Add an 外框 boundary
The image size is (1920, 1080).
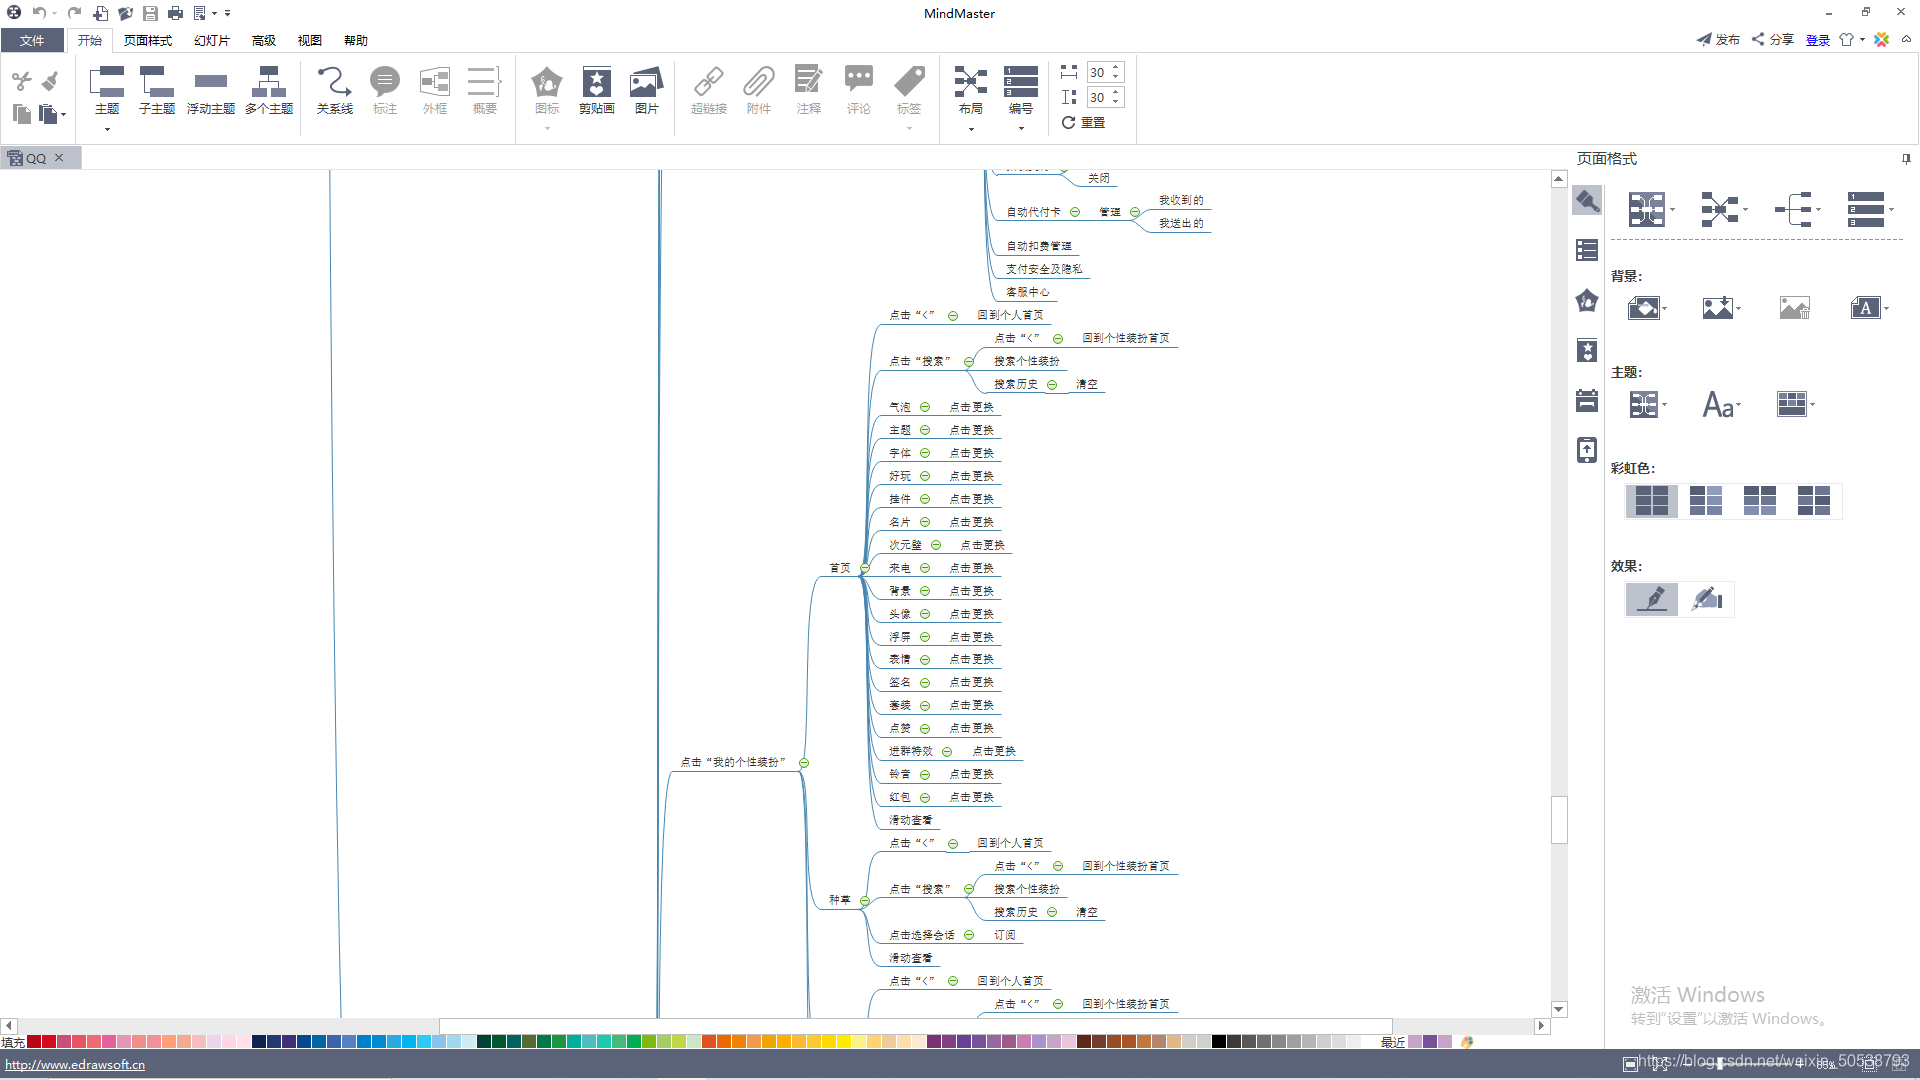point(435,91)
